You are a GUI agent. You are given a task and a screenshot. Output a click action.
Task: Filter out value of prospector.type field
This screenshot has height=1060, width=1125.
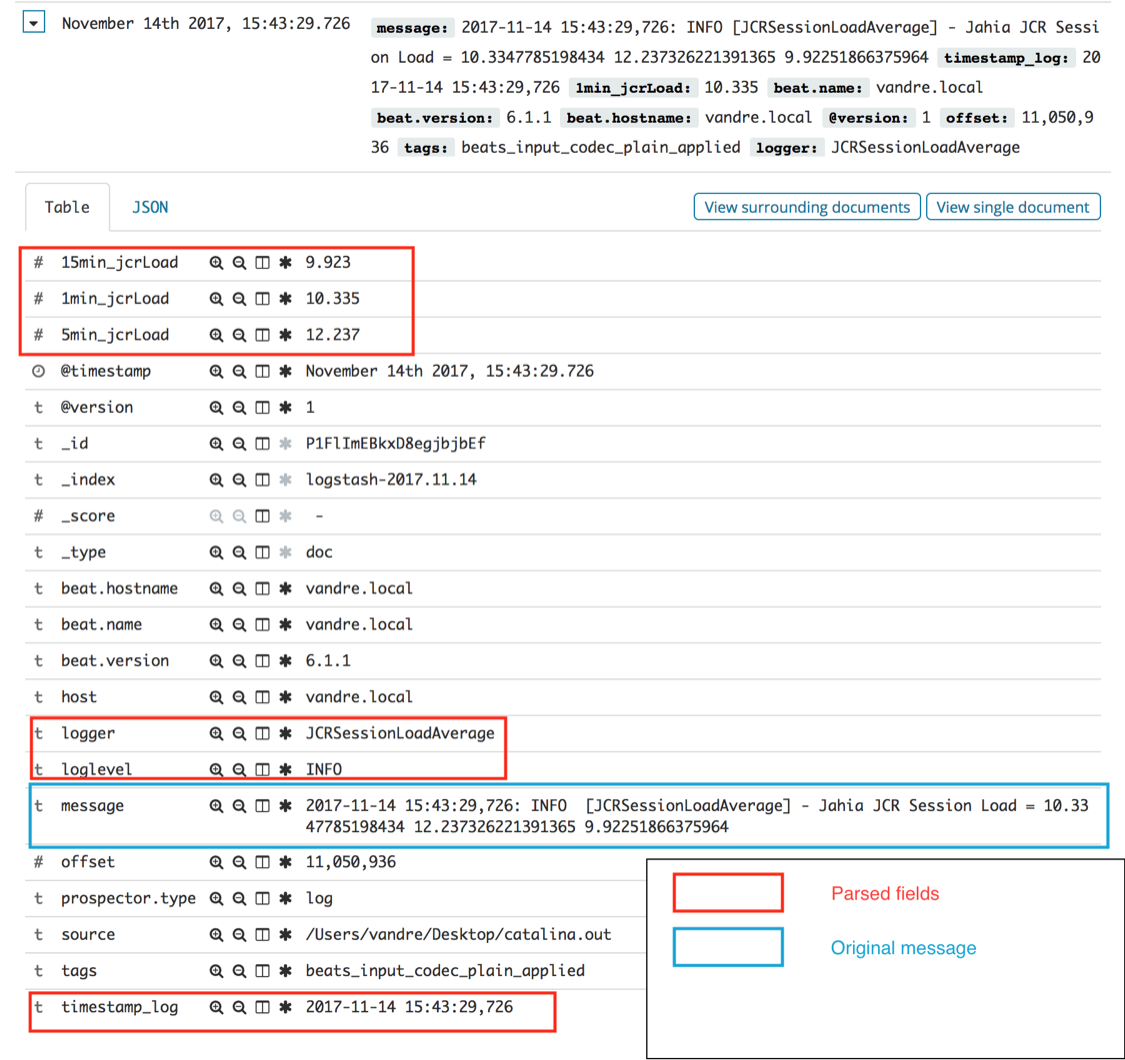tap(239, 898)
